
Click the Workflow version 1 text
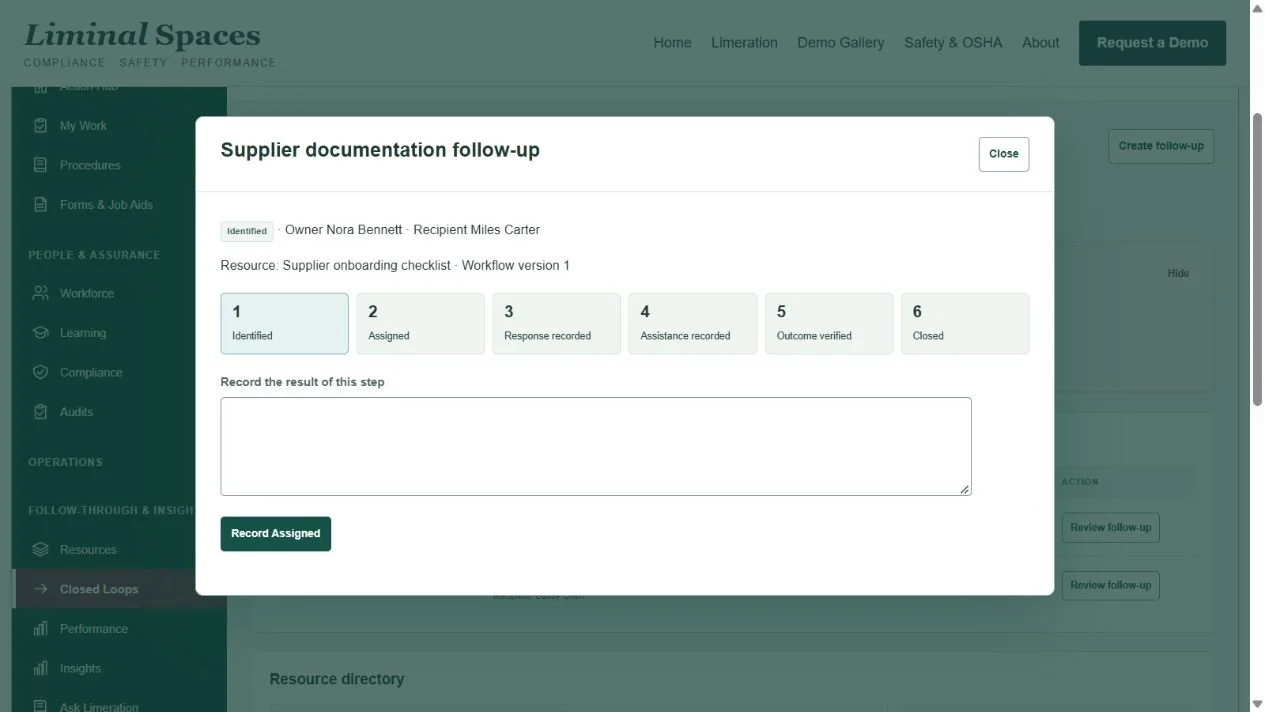click(x=515, y=266)
